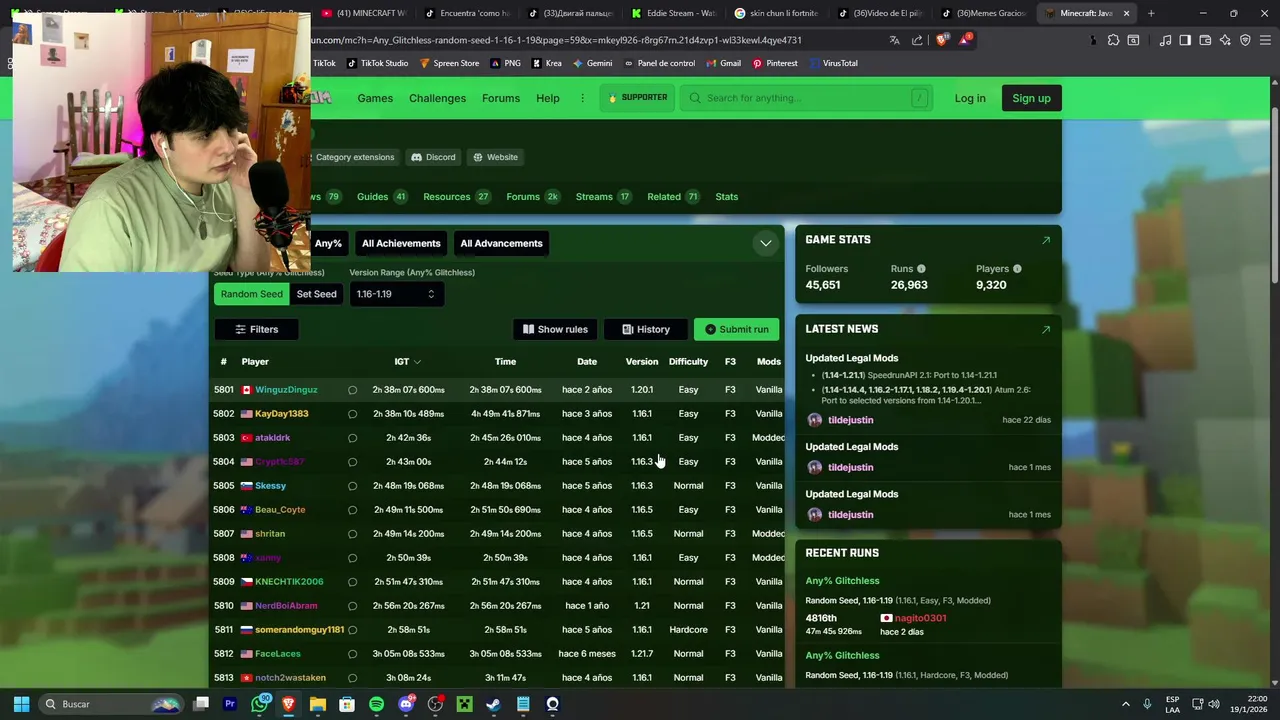The height and width of the screenshot is (720, 1280).
Task: Open the Related tab
Action: coord(673,197)
